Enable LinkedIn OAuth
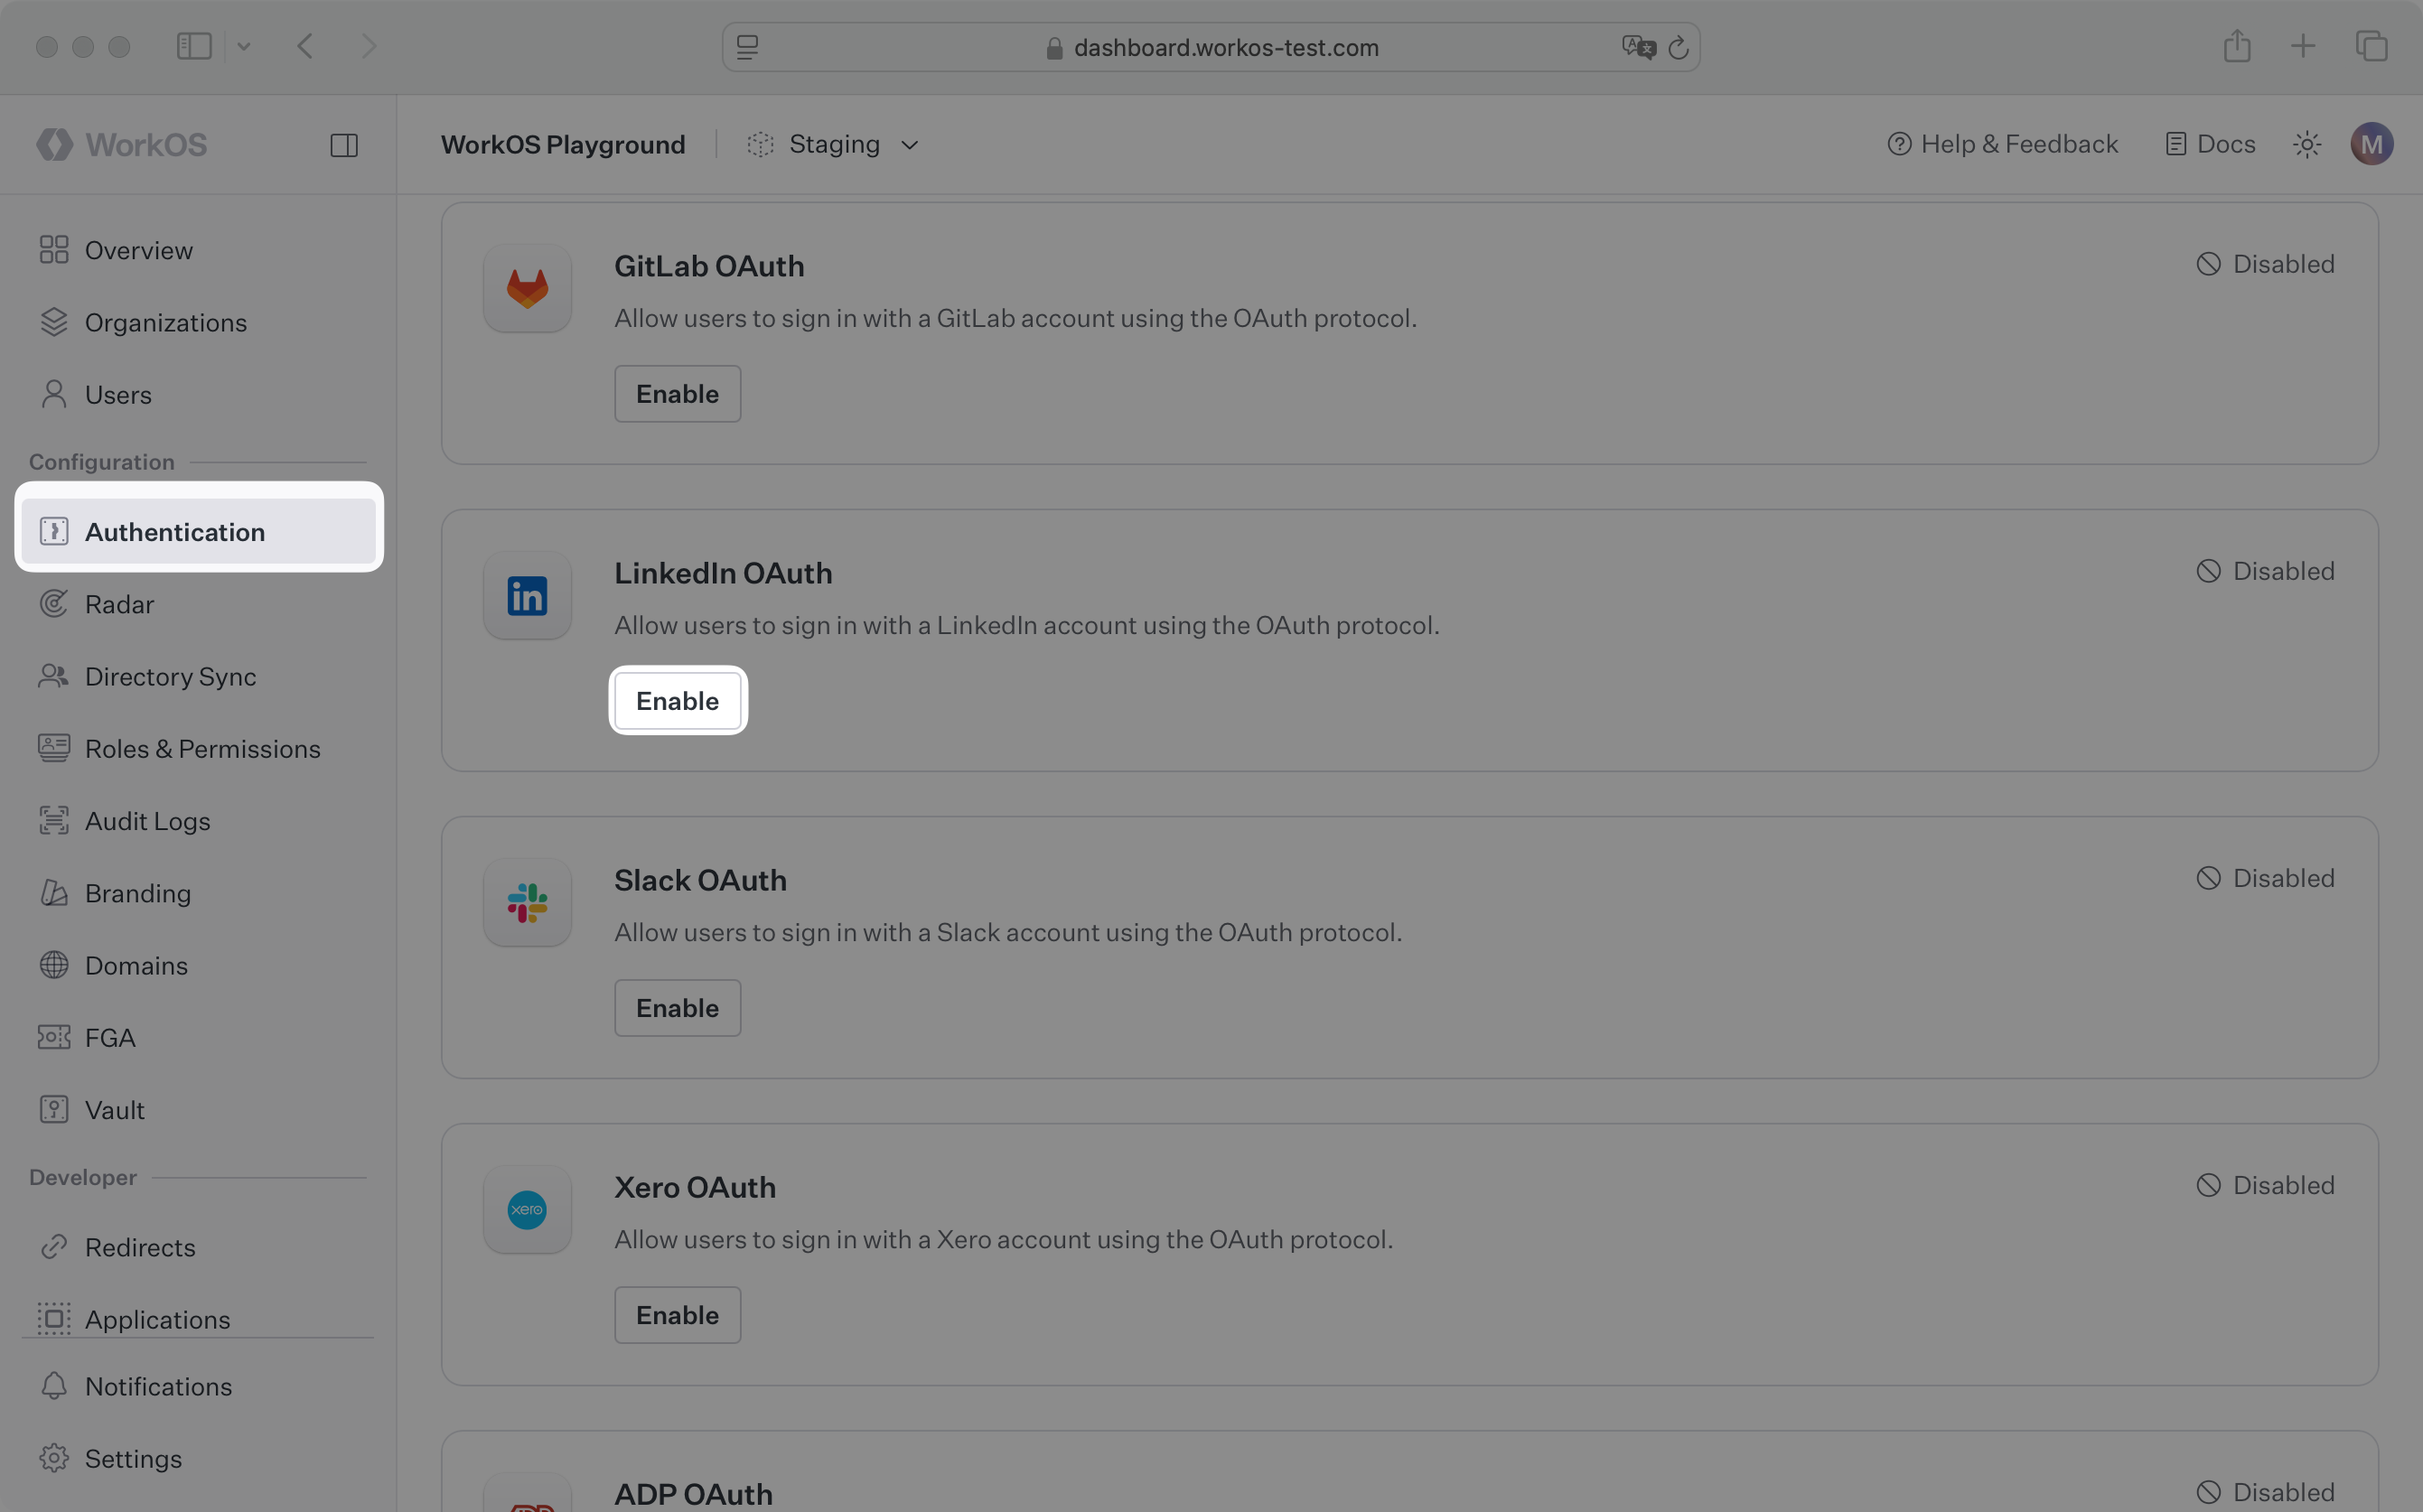This screenshot has height=1512, width=2423. 677,701
